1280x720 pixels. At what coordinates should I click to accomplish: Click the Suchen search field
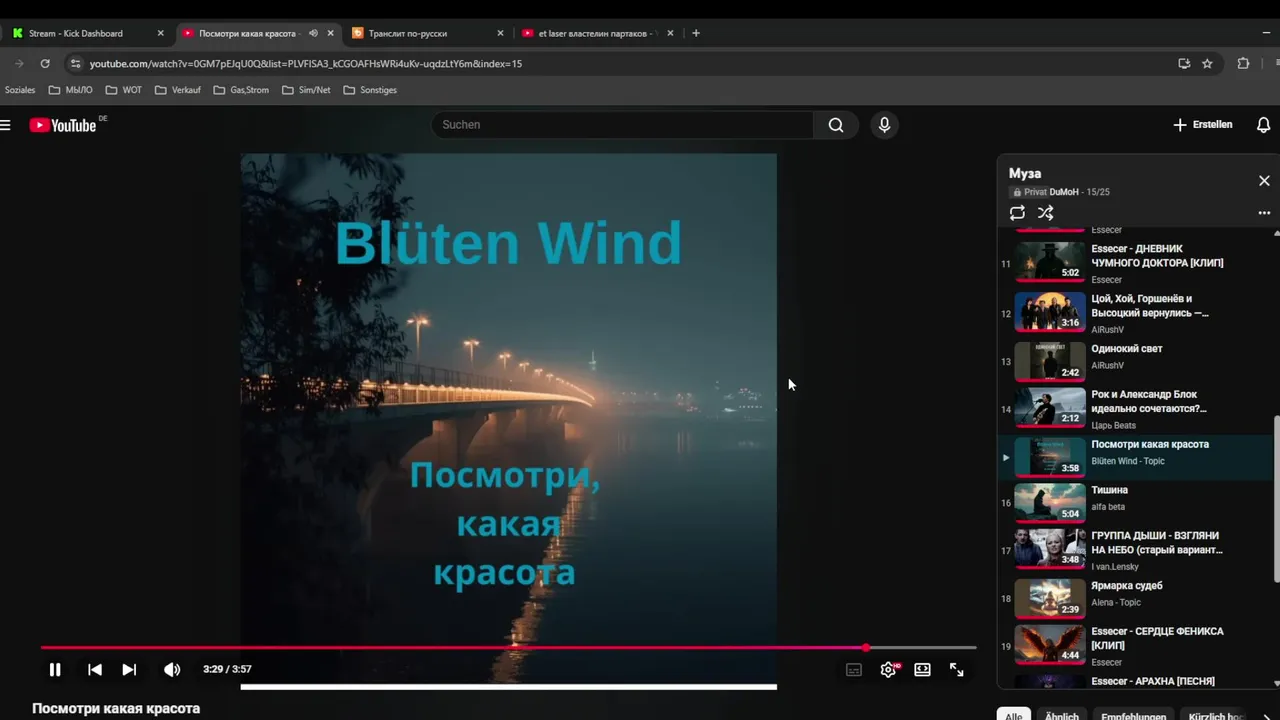(622, 125)
